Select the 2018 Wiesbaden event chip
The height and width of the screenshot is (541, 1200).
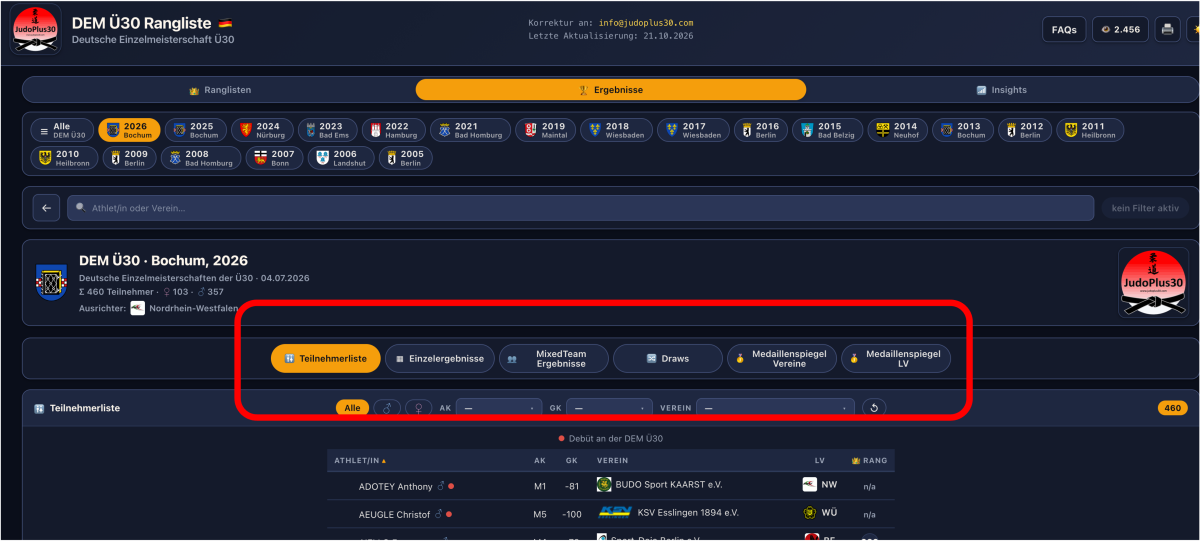click(x=615, y=130)
